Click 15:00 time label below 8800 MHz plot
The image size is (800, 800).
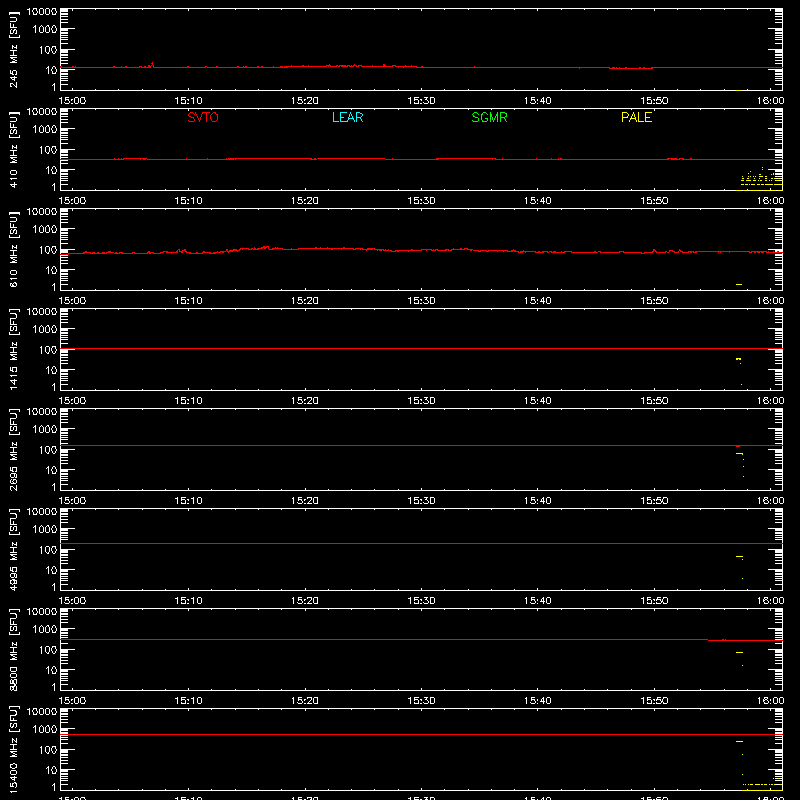(72, 701)
